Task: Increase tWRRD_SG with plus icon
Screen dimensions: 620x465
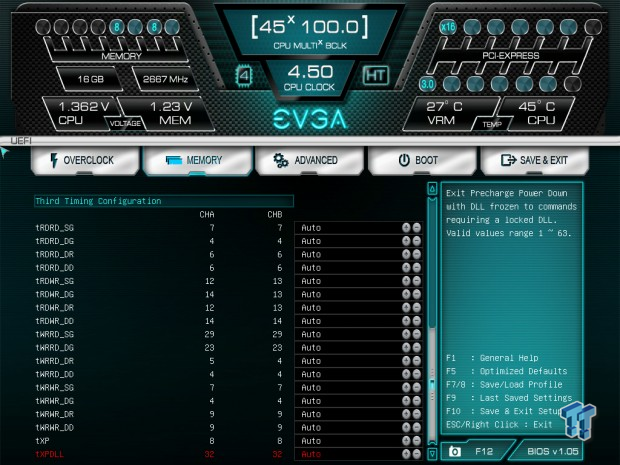Action: click(x=406, y=334)
